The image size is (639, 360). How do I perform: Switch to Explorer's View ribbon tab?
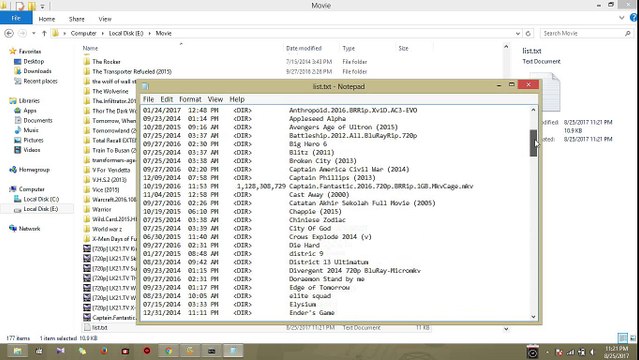[105, 19]
